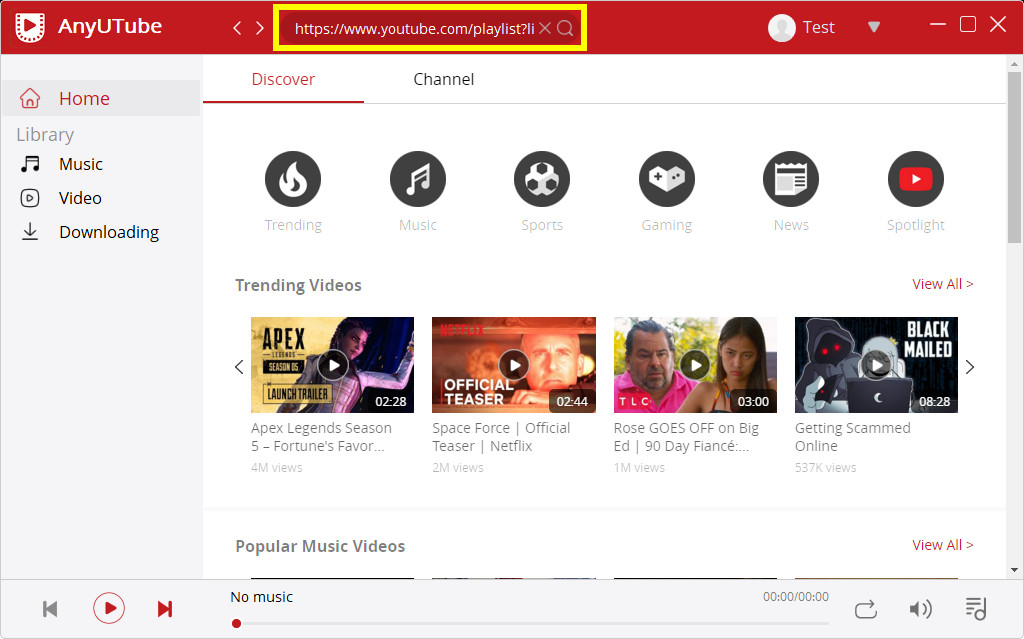
Task: Toggle the repeat loop mode
Action: point(866,609)
